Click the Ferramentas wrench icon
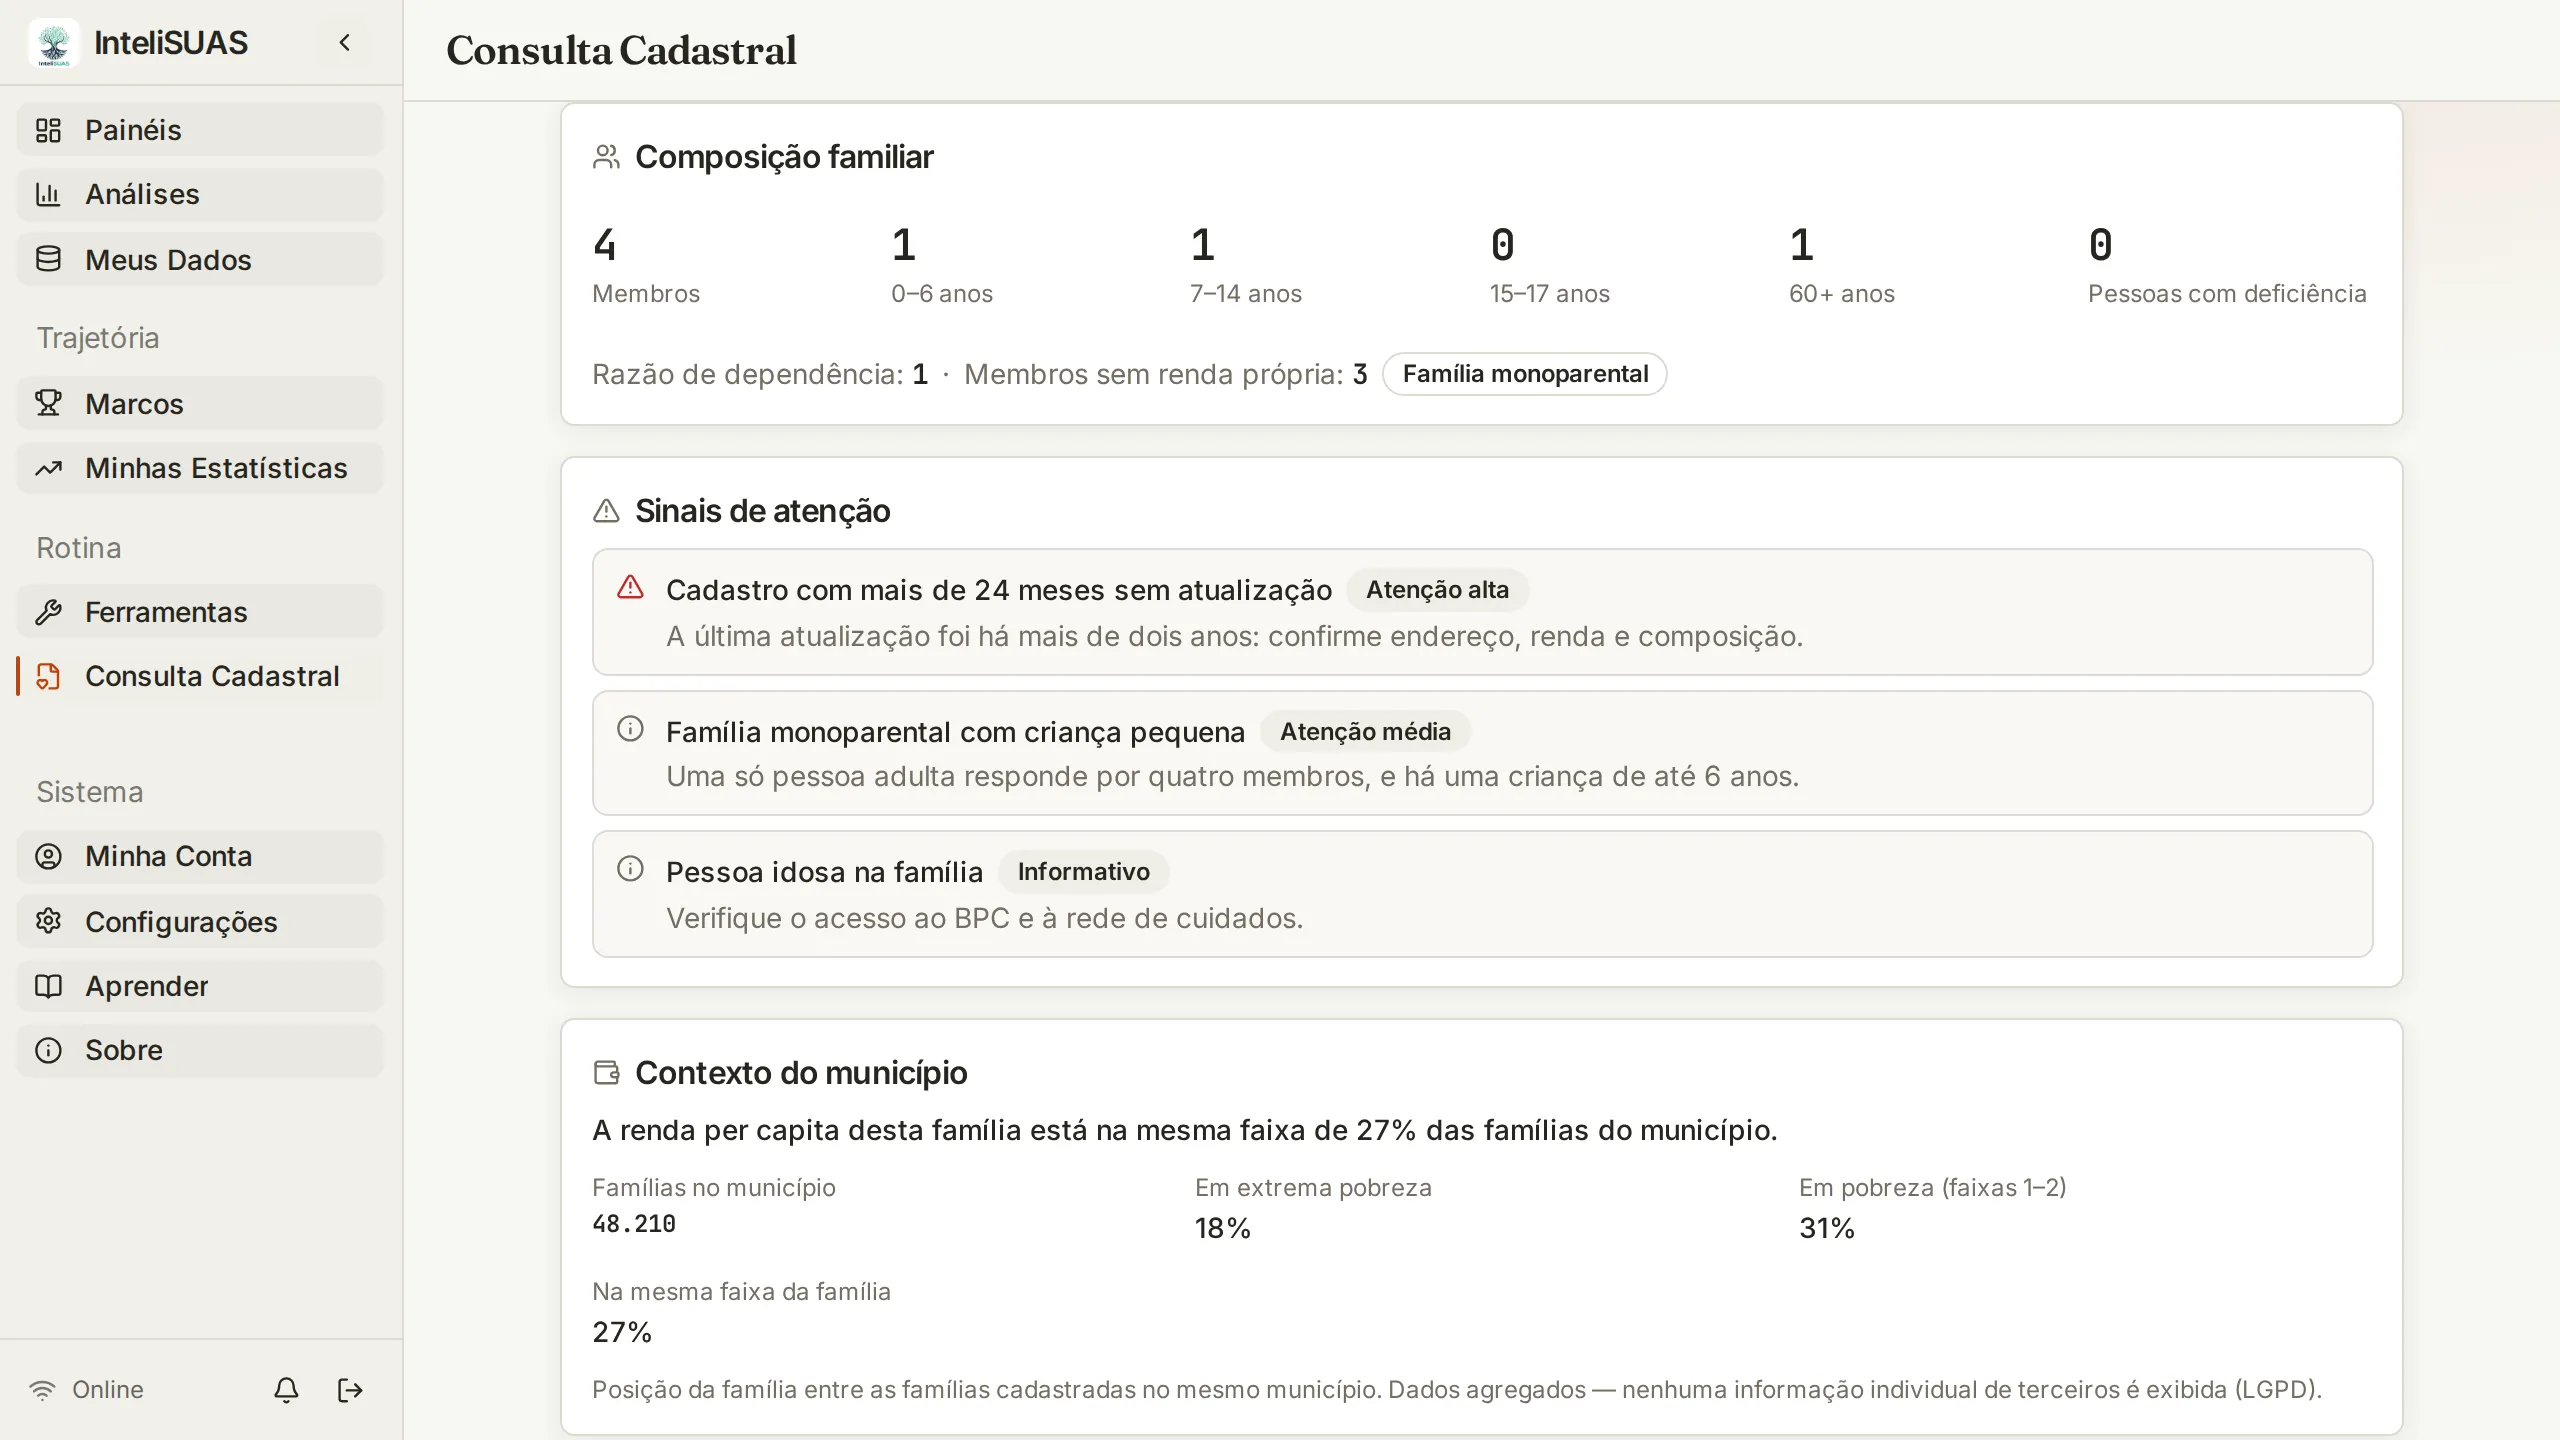2560x1440 pixels. click(48, 612)
